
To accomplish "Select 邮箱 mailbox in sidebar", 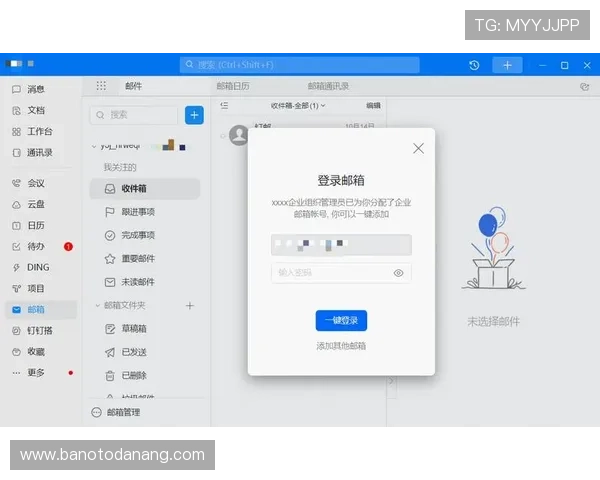I will (x=41, y=310).
